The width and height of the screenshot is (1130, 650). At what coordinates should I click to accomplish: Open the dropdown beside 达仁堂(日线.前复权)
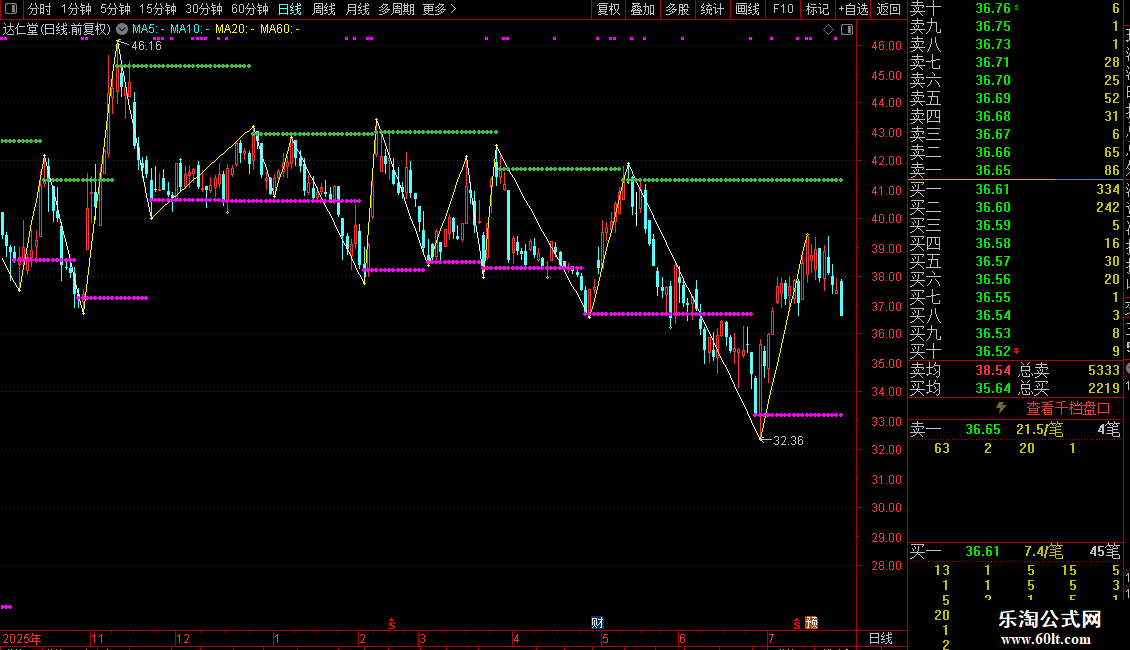click(122, 29)
